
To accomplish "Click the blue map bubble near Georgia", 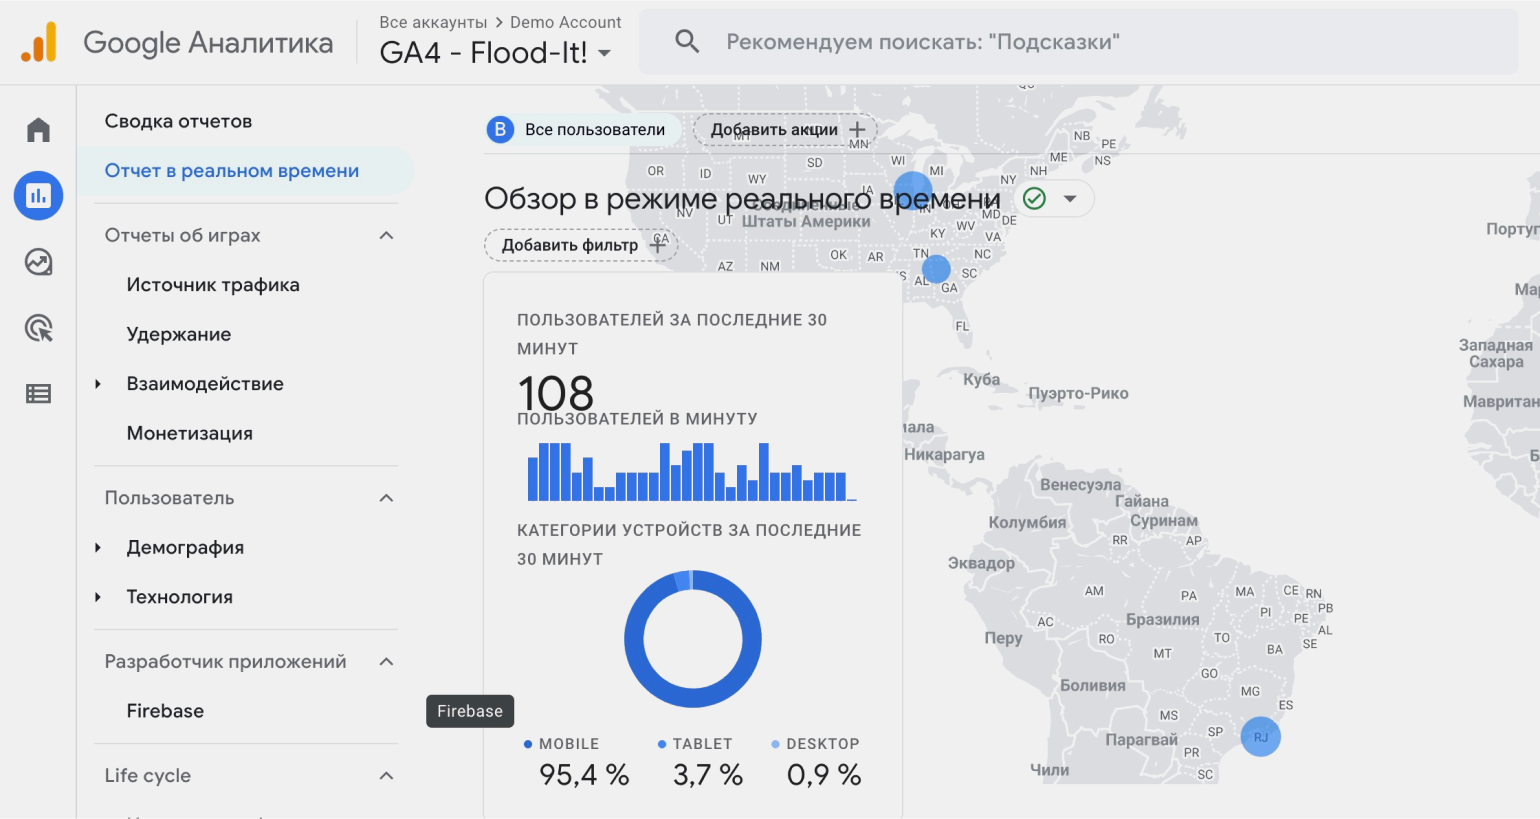I will pyautogui.click(x=936, y=268).
